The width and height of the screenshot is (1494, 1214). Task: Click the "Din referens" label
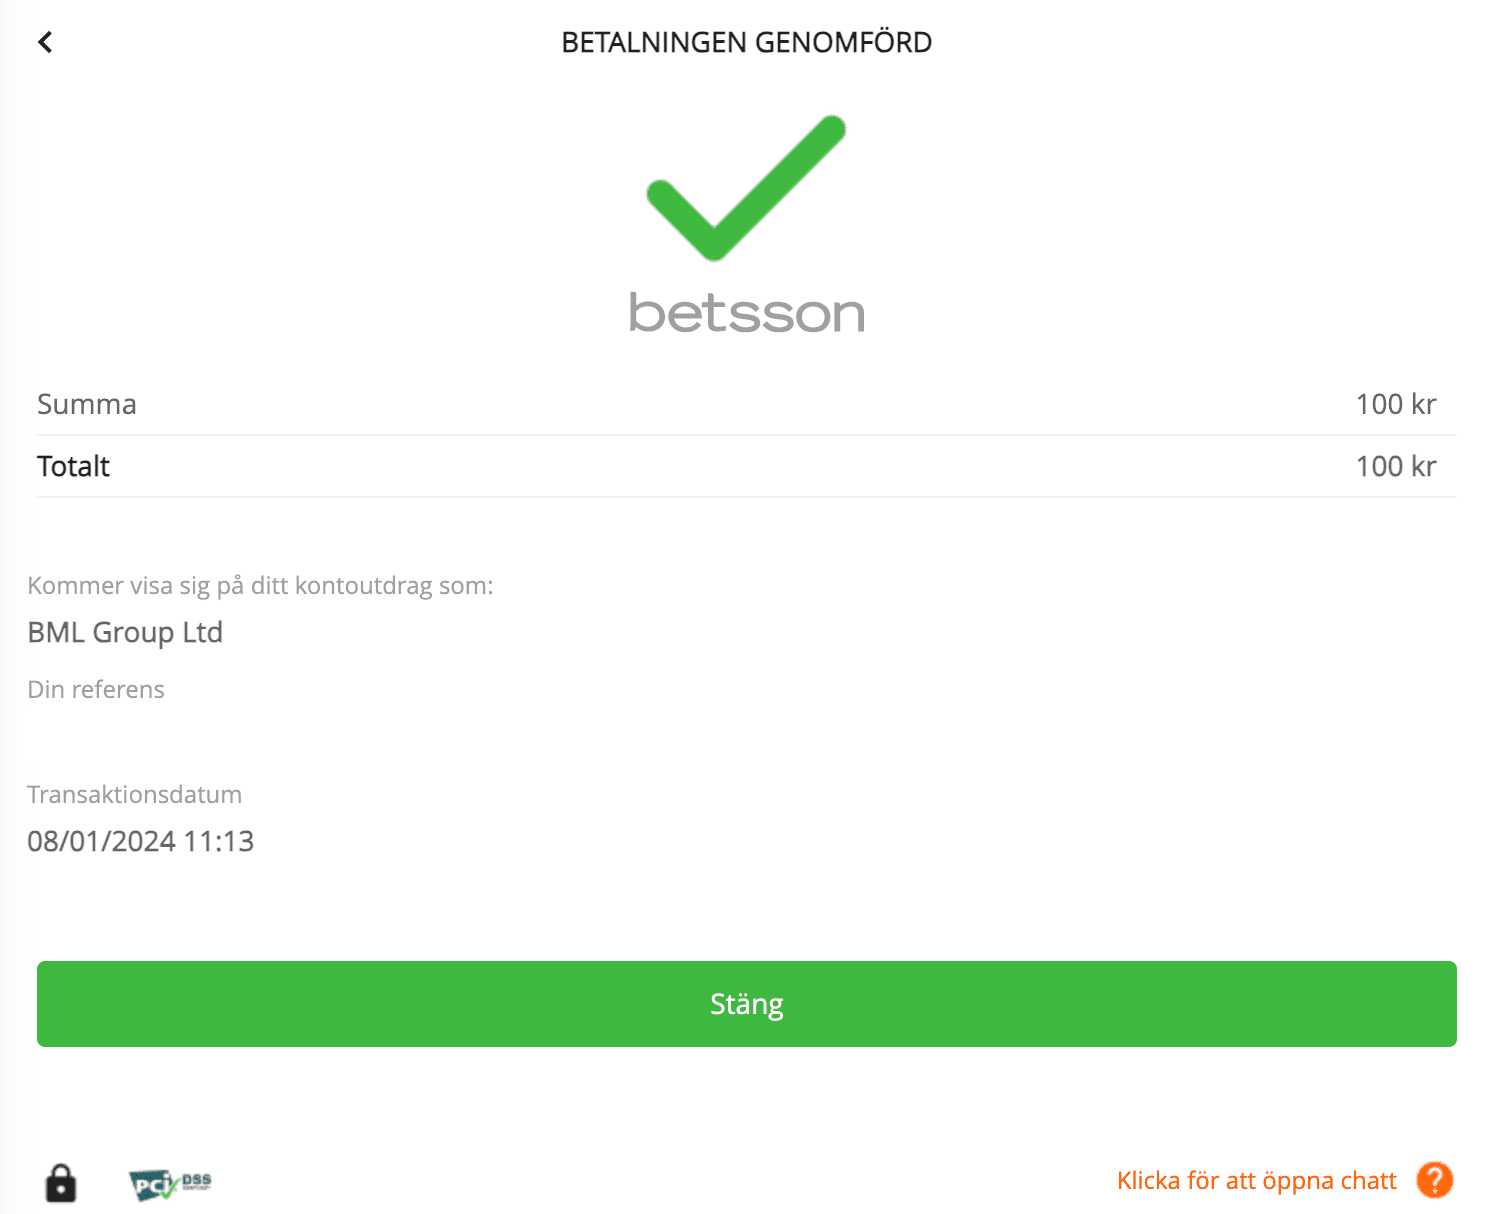(96, 689)
